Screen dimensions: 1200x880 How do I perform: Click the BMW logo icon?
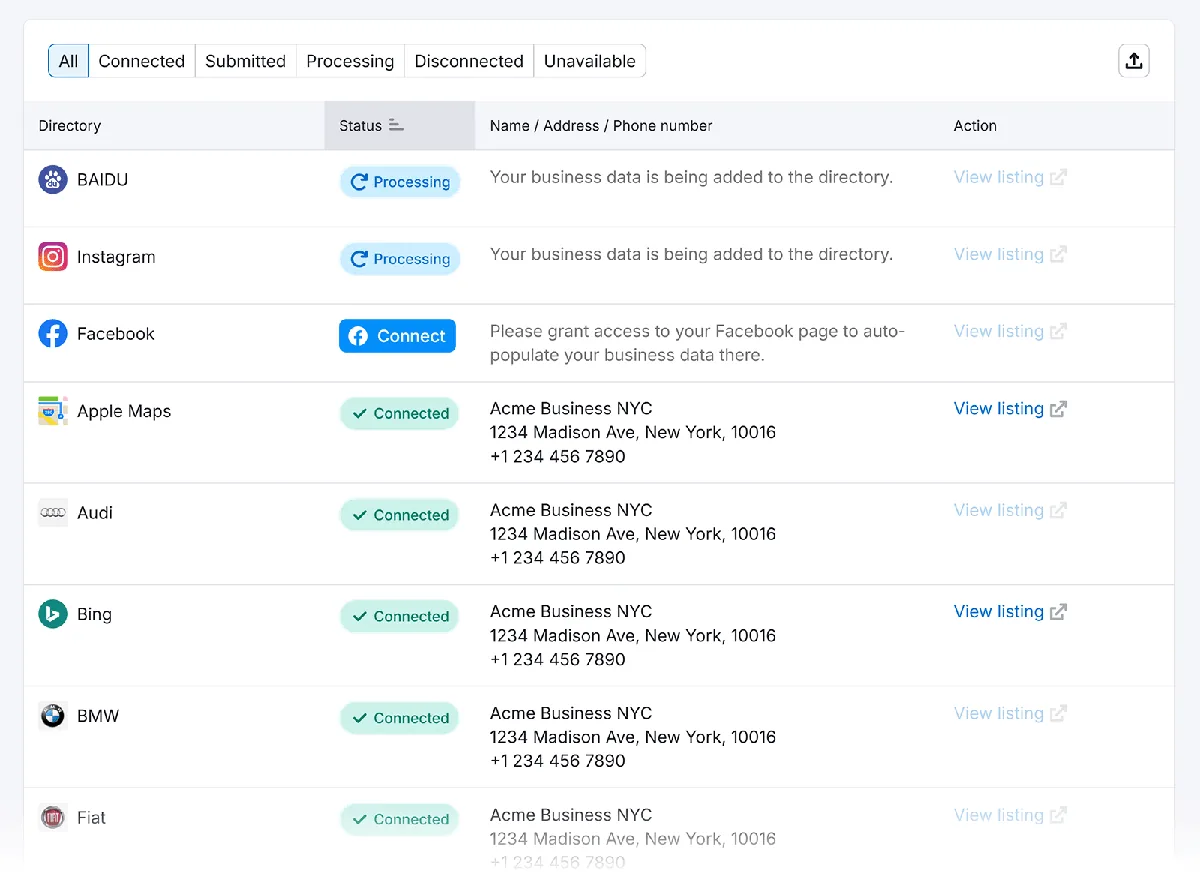[53, 716]
